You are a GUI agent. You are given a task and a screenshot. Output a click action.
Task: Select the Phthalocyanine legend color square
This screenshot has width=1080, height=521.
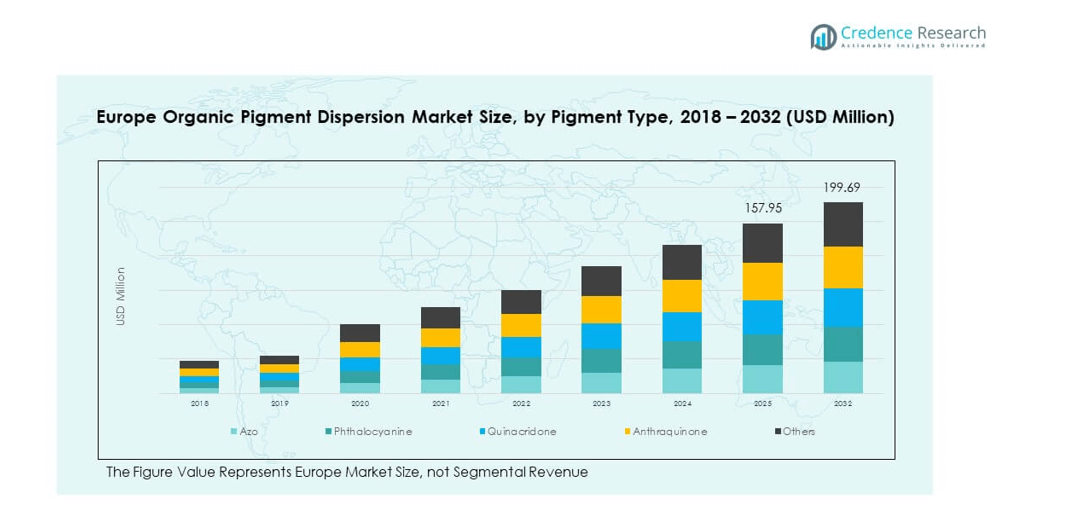[x=327, y=432]
